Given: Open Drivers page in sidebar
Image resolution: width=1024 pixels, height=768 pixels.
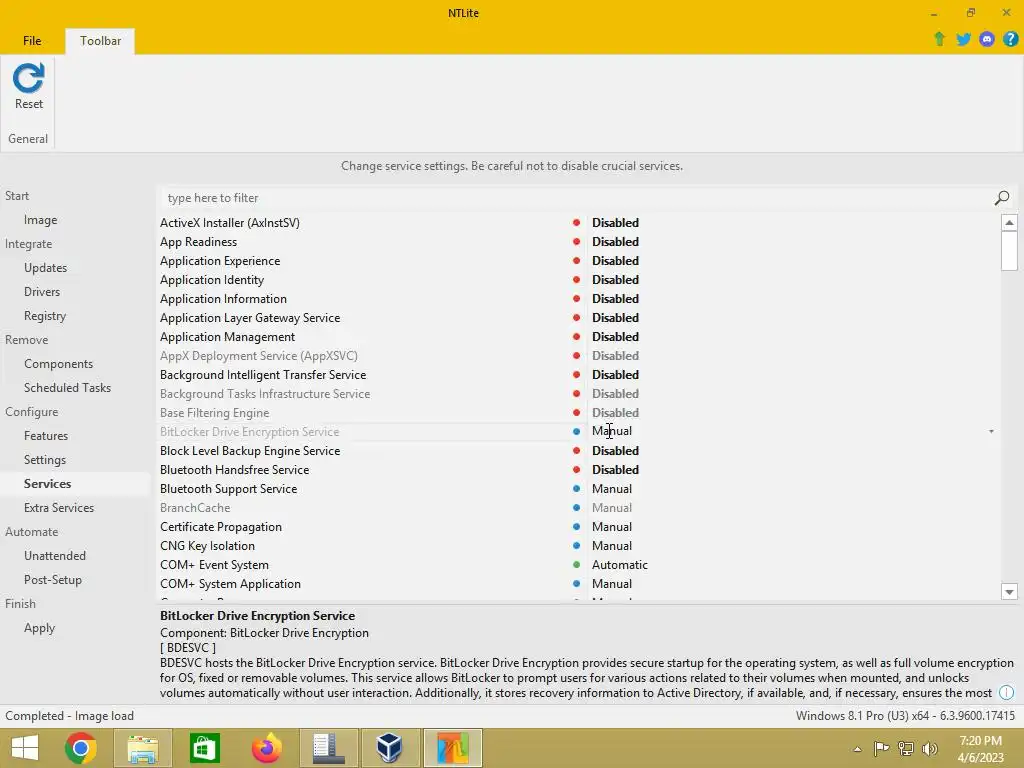Looking at the screenshot, I should [42, 292].
